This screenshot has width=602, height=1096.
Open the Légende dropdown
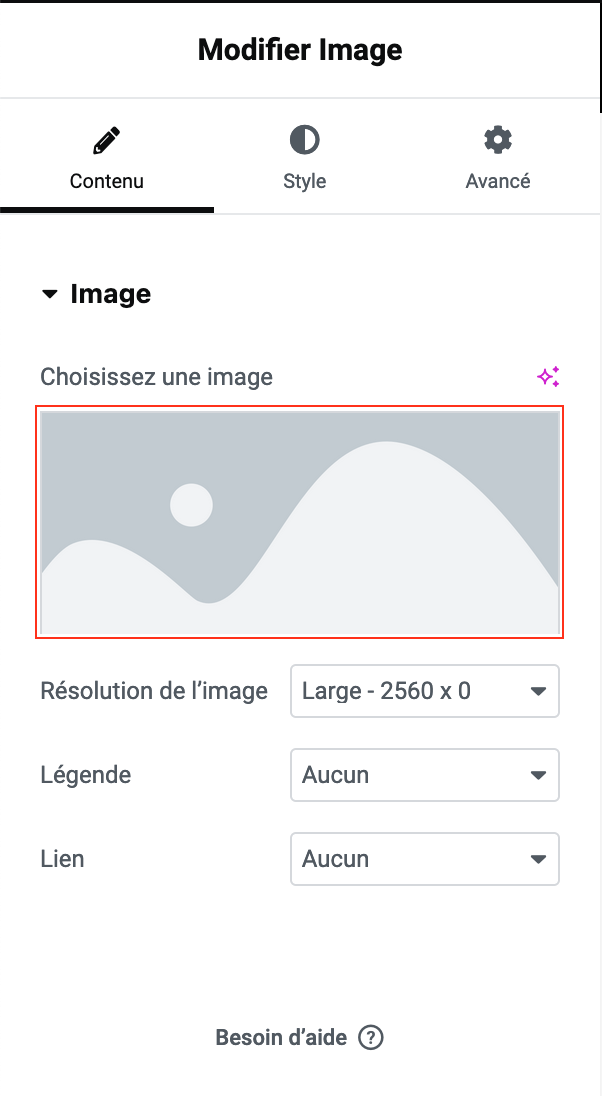(424, 775)
